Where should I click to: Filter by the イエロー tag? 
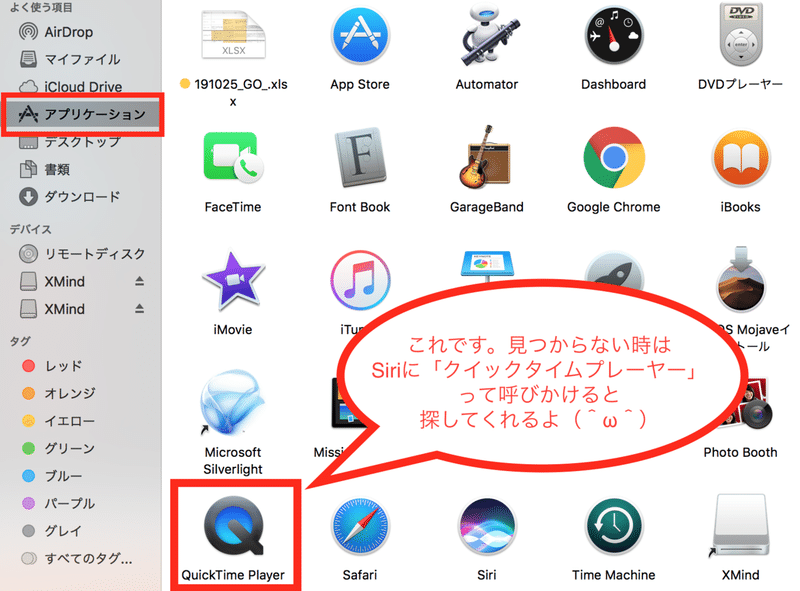click(x=58, y=421)
